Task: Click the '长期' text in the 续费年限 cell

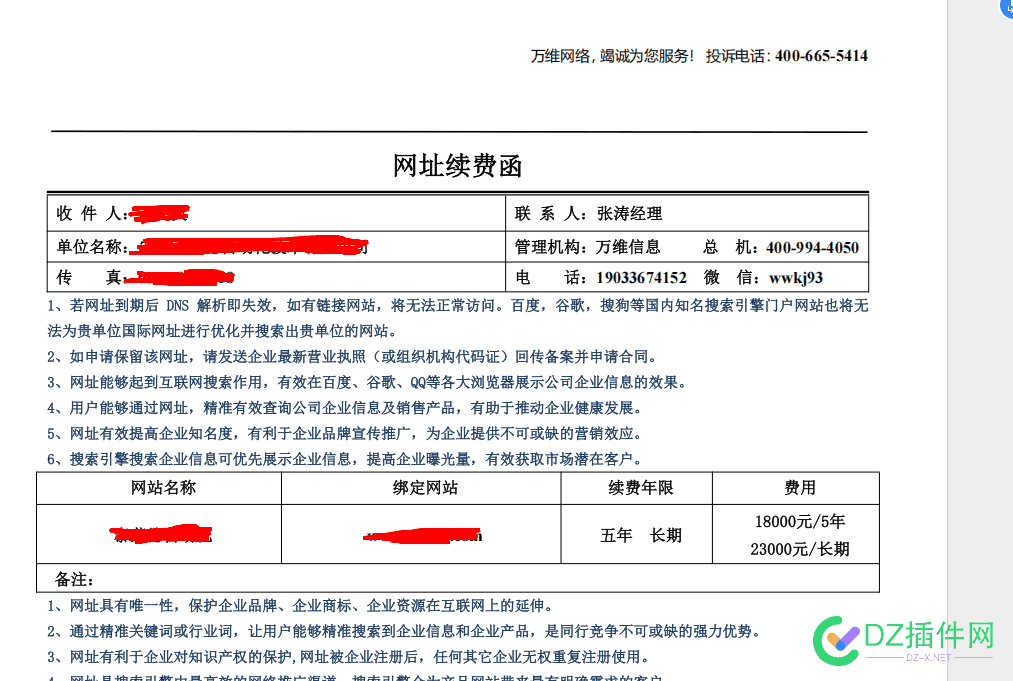Action: (666, 535)
